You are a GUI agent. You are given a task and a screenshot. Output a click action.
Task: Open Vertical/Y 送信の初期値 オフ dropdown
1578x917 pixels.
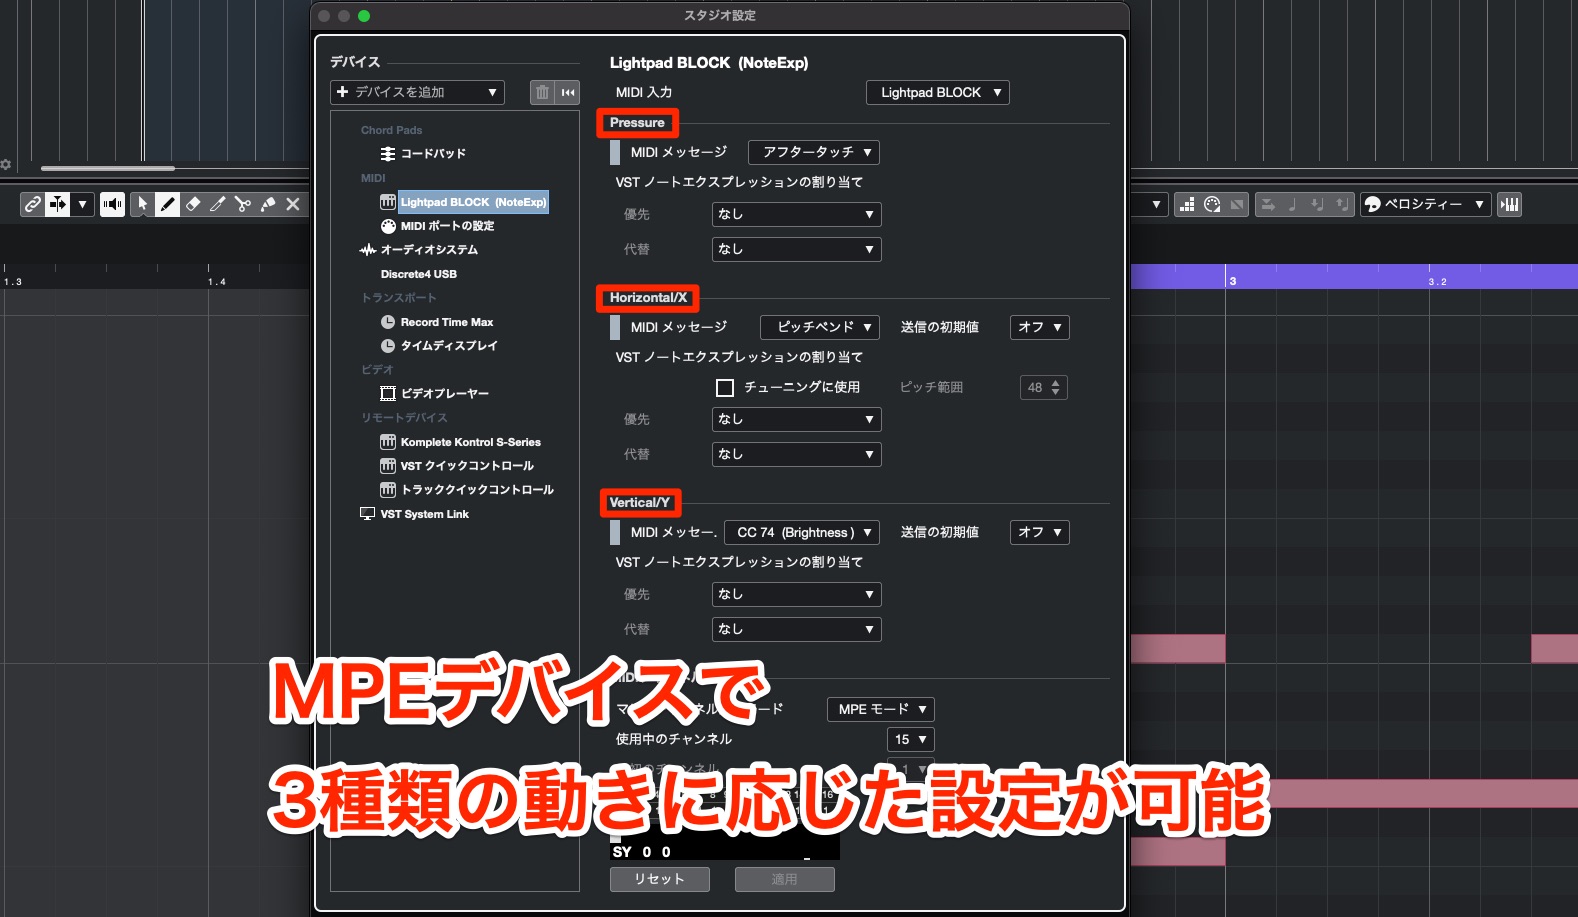tap(1040, 532)
